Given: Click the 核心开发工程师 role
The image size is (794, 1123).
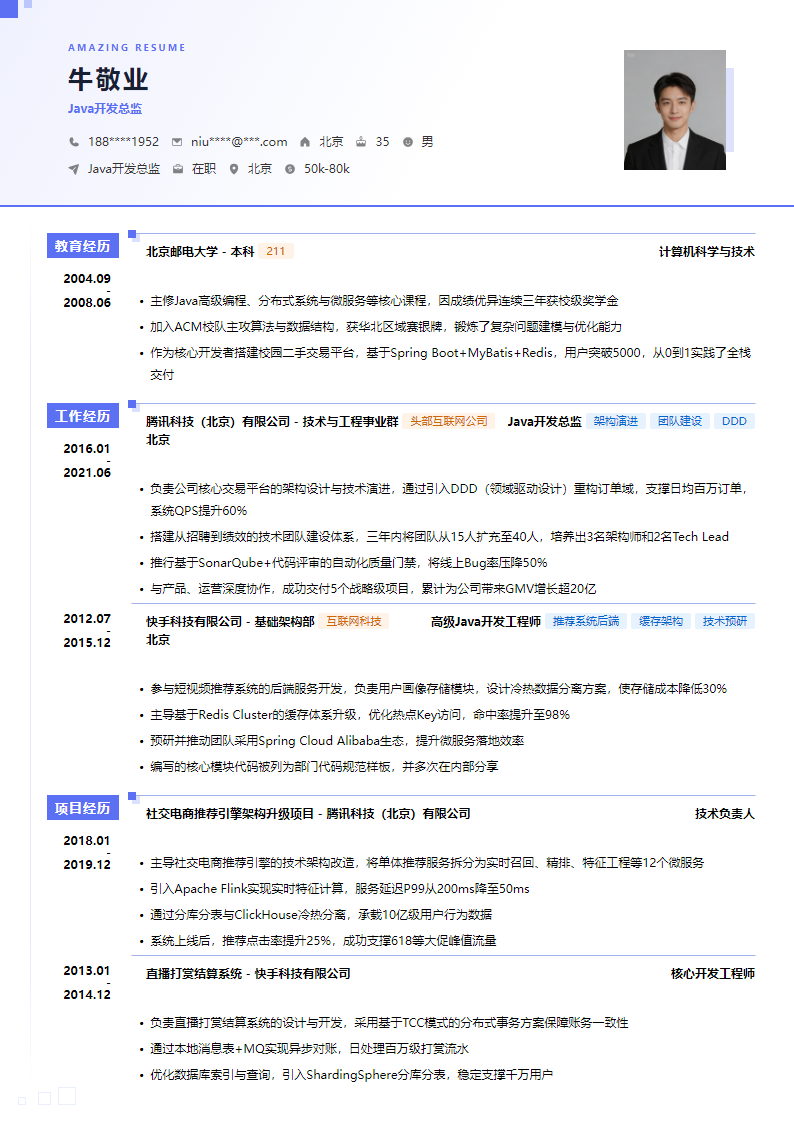Looking at the screenshot, I should click(712, 973).
